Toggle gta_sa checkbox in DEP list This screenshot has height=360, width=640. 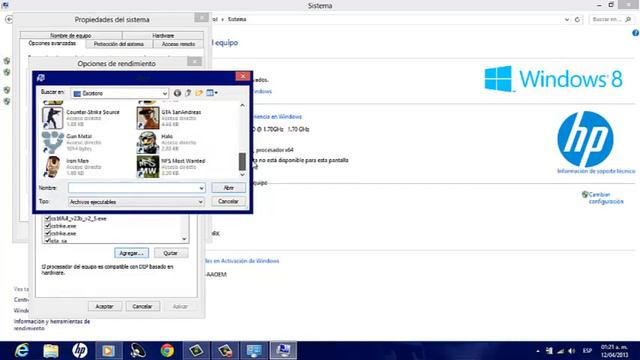click(x=47, y=240)
